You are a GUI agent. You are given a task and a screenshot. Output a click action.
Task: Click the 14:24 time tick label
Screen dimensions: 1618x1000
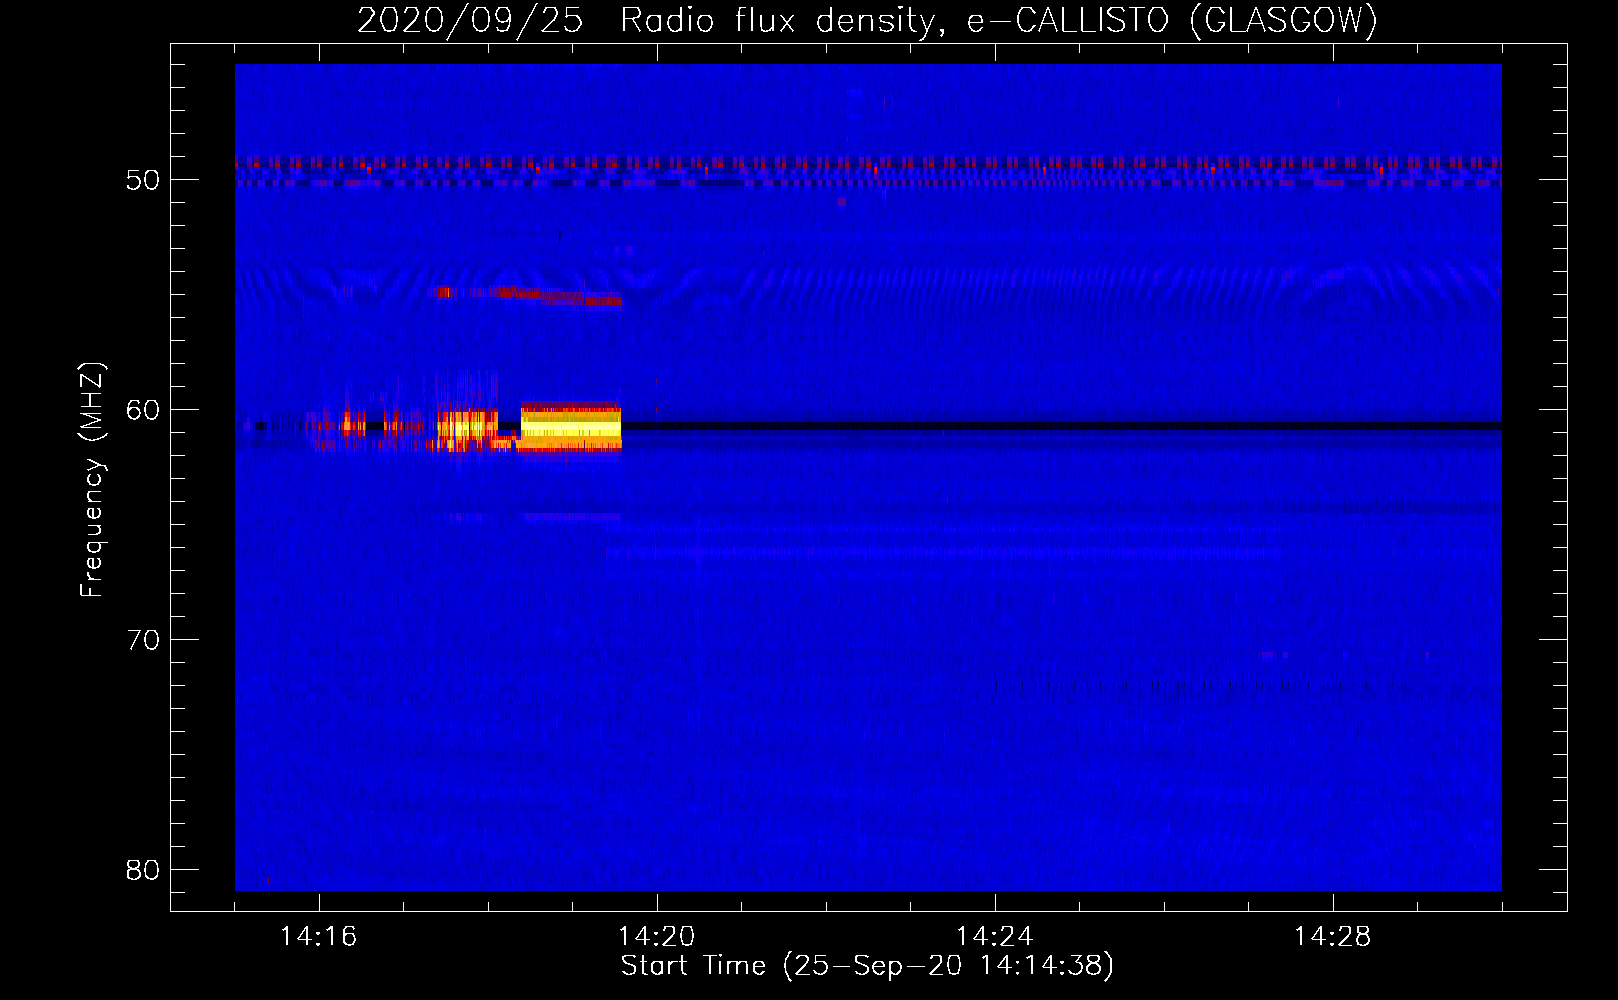click(994, 937)
